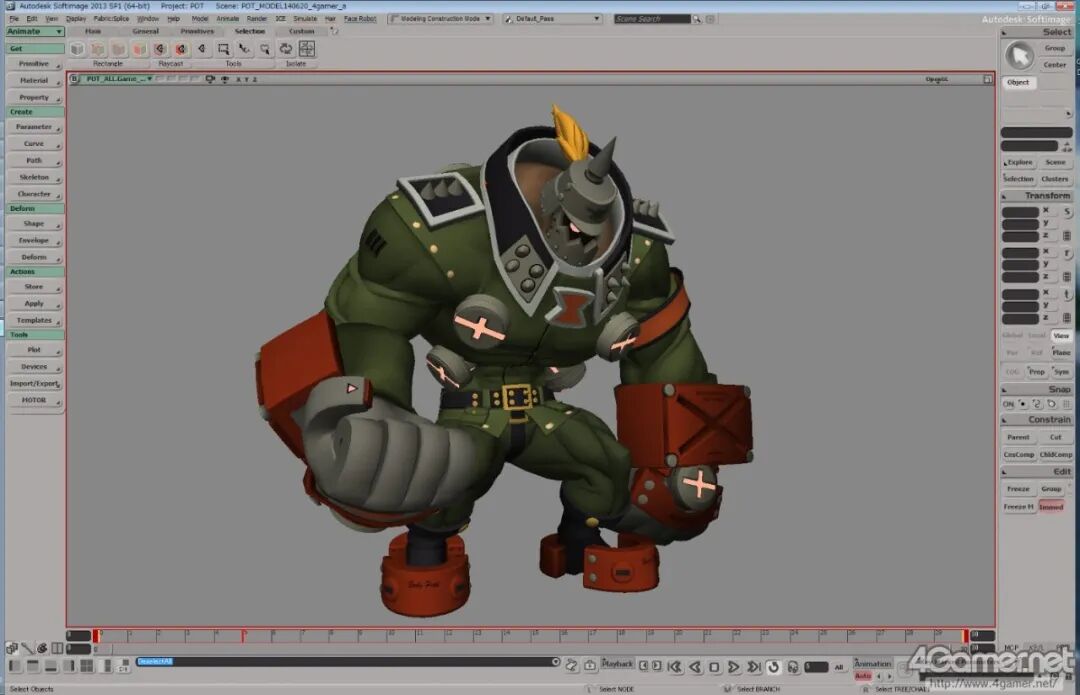Click the Scene Search input field
Screen dimensions: 1080x695
(652, 19)
